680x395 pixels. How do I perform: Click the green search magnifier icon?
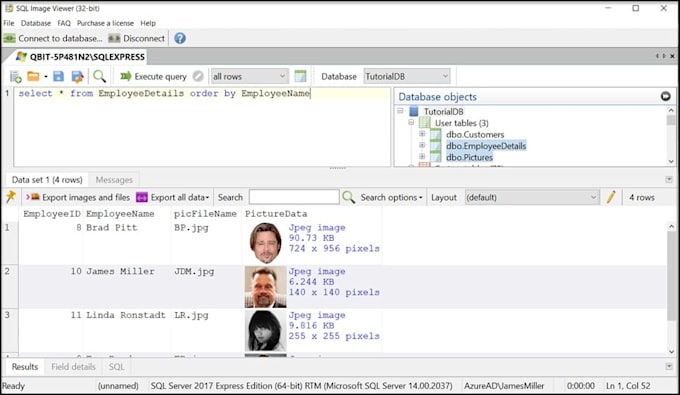point(348,197)
